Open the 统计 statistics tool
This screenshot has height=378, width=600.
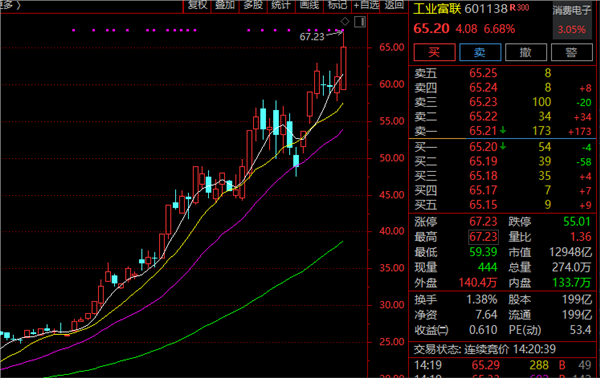point(281,5)
